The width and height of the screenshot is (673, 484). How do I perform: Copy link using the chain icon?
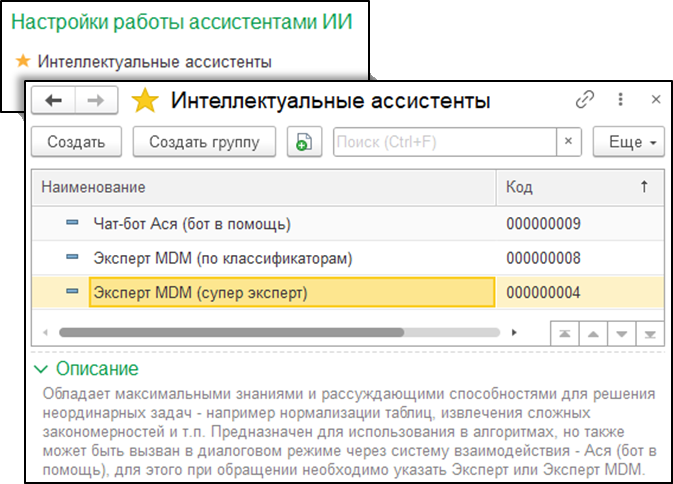coord(586,101)
